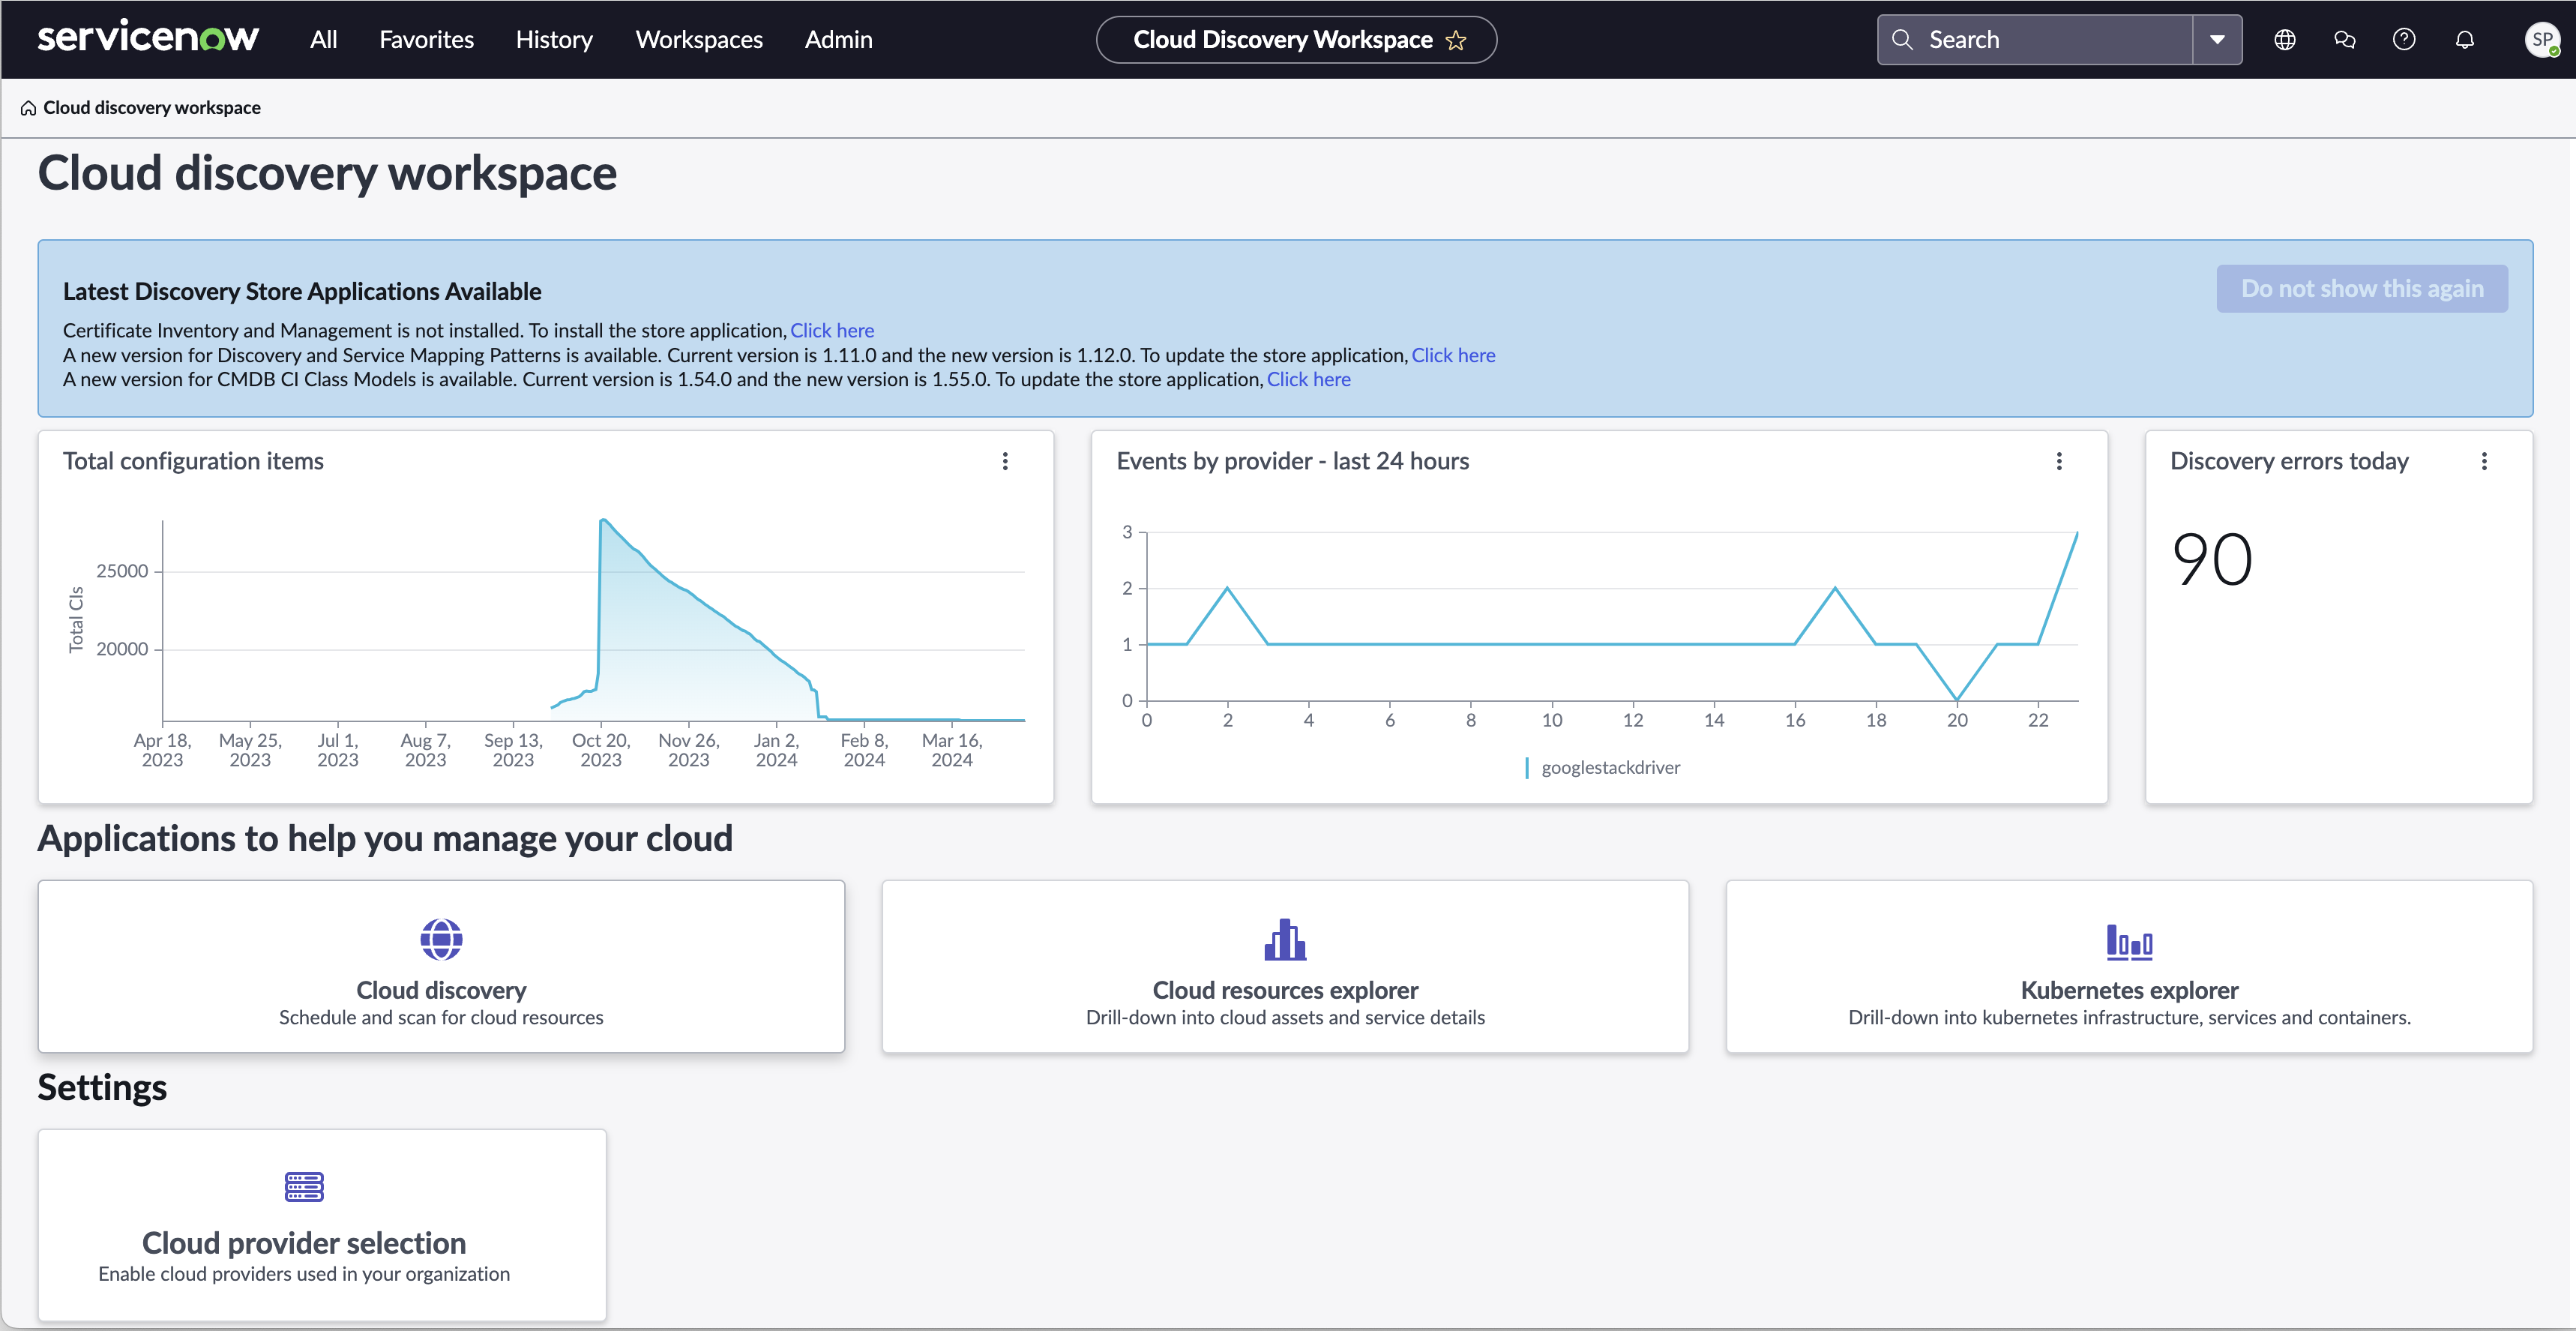Screen dimensions: 2576x1331
Task: Open the All menu
Action: [x=323, y=40]
